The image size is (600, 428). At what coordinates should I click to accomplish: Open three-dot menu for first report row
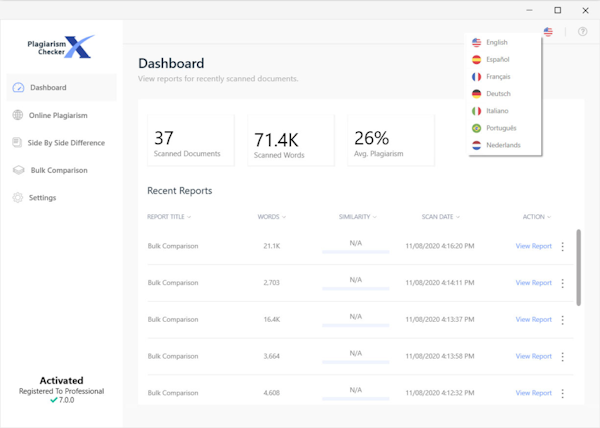pos(562,246)
